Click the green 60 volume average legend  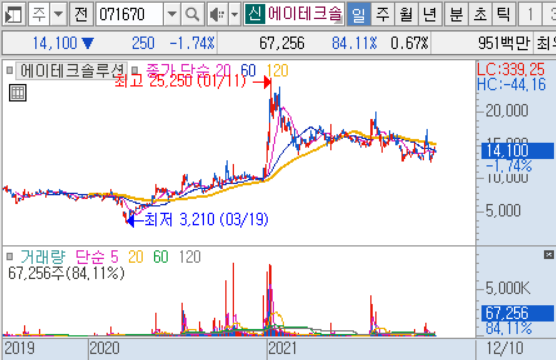click(x=161, y=256)
